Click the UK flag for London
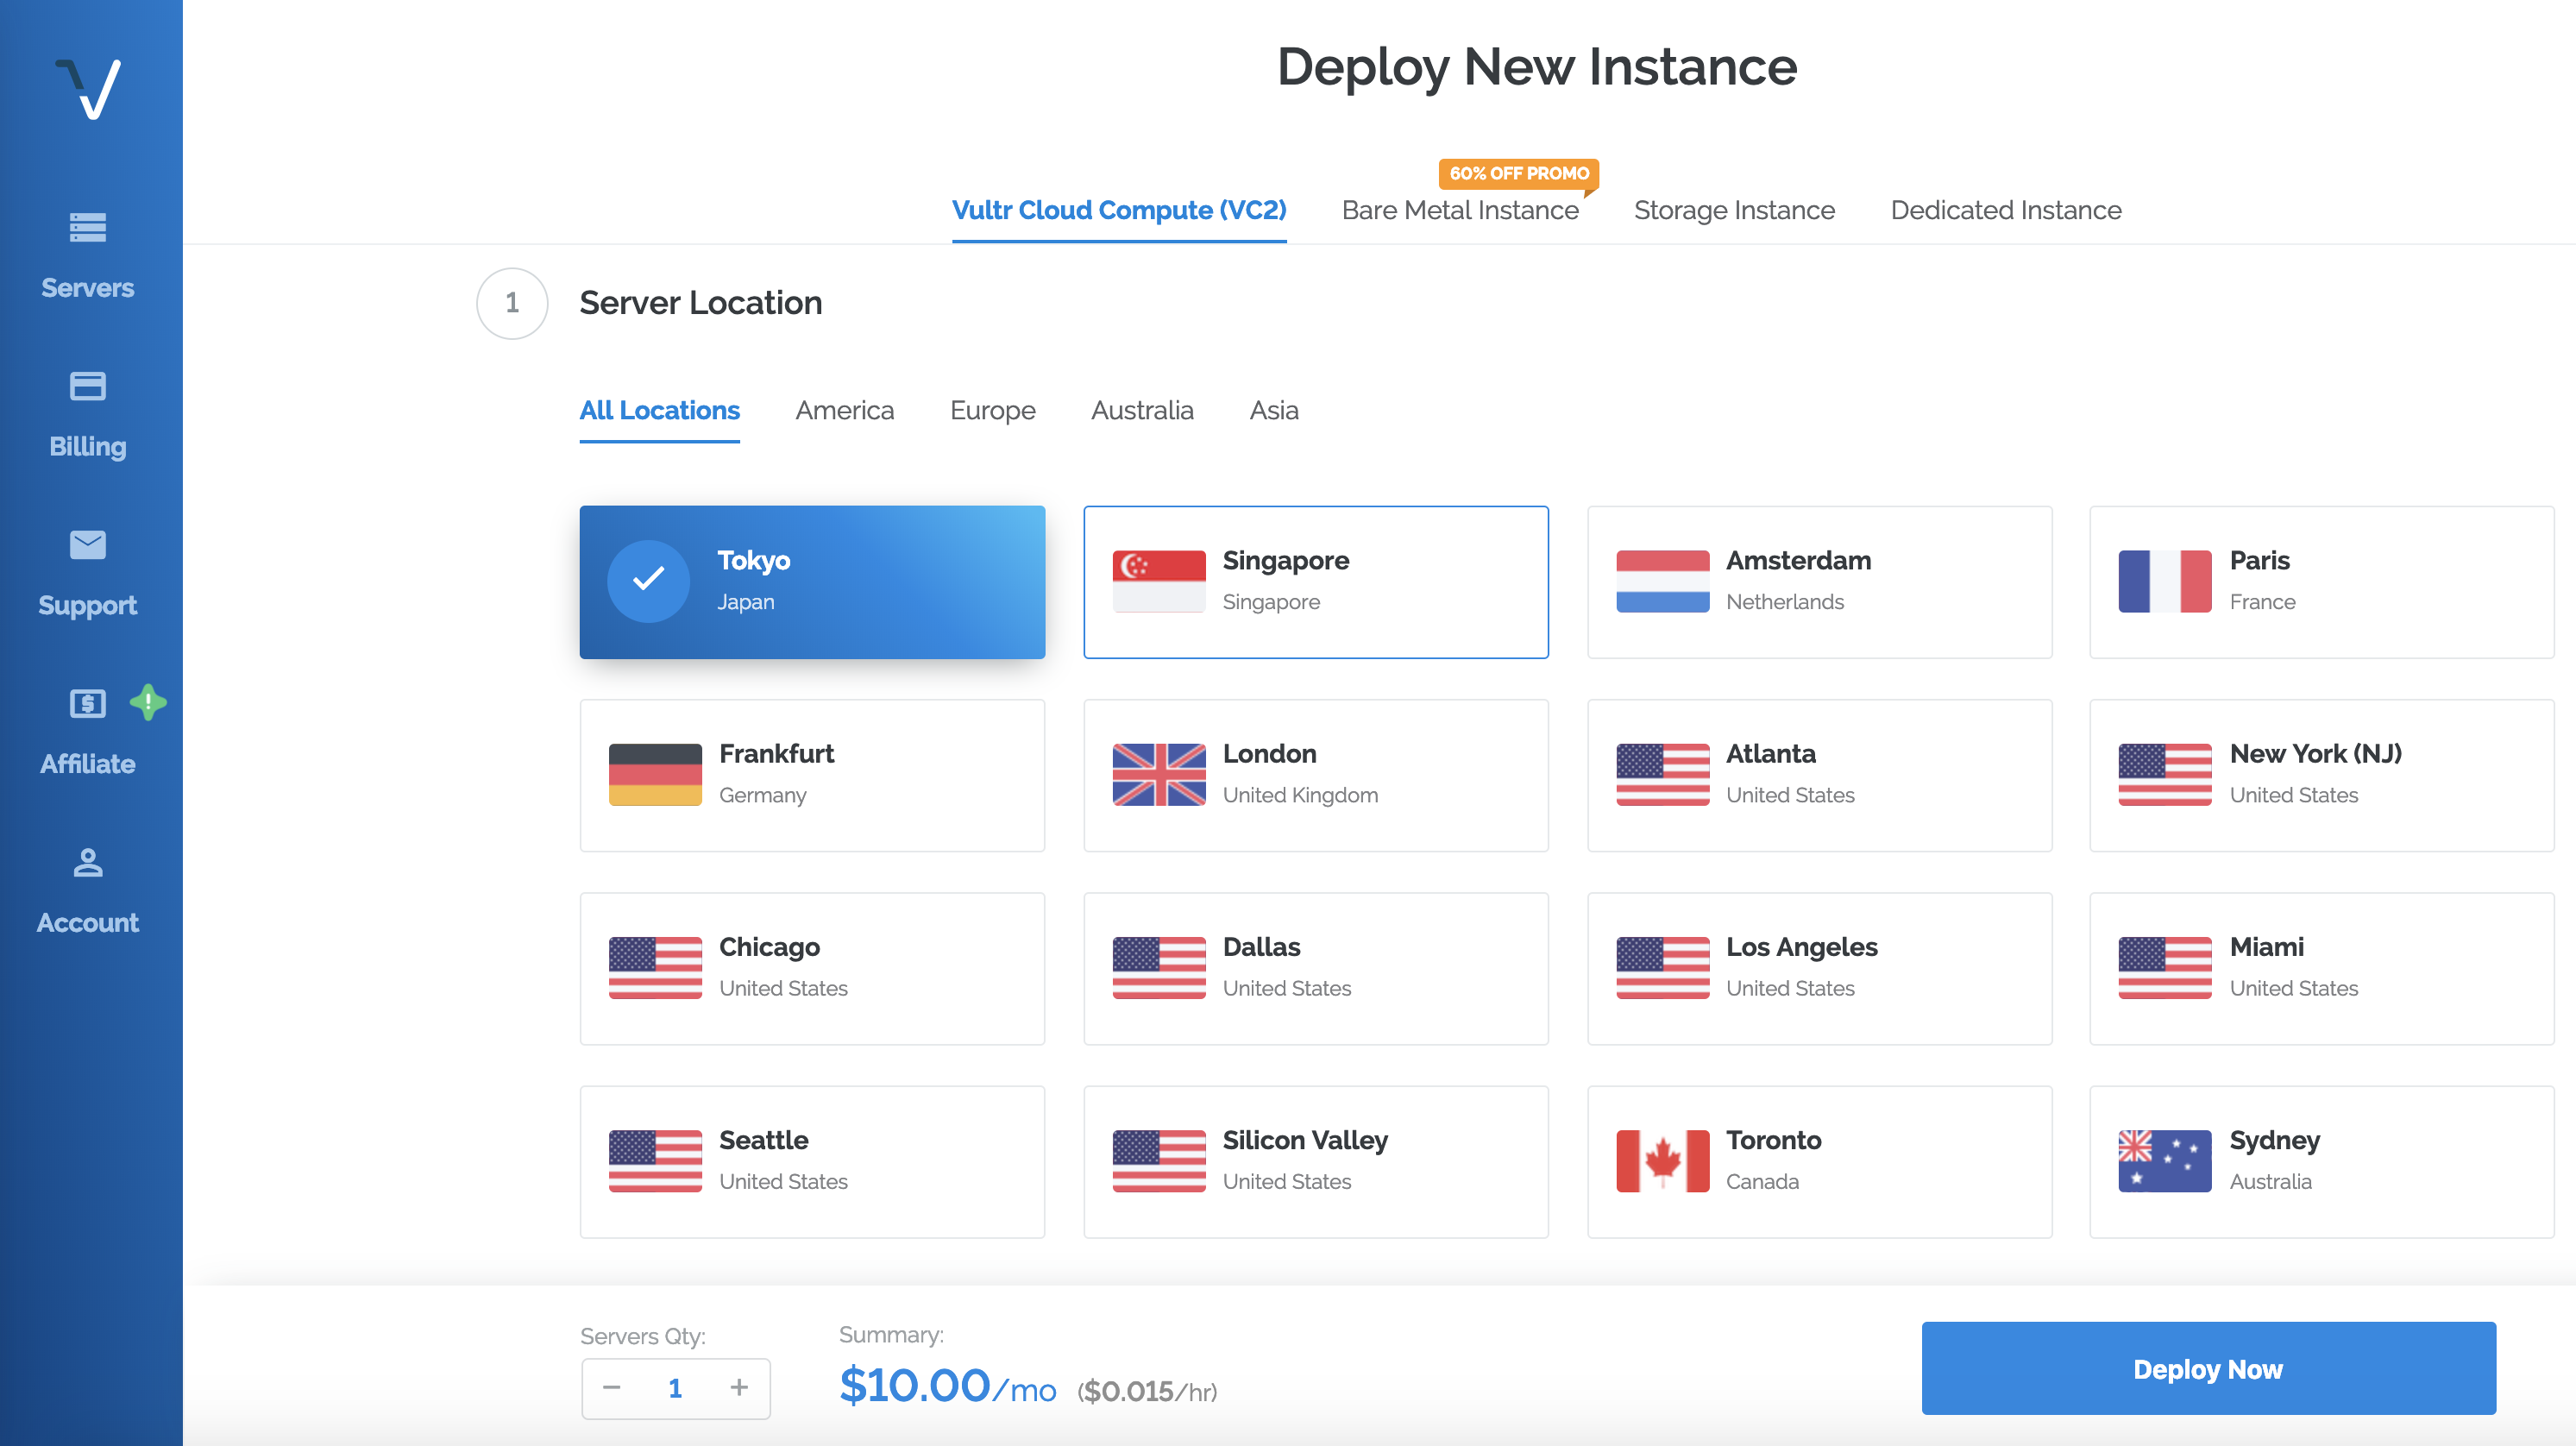Screen dimensions: 2576x1446 click(x=1159, y=774)
